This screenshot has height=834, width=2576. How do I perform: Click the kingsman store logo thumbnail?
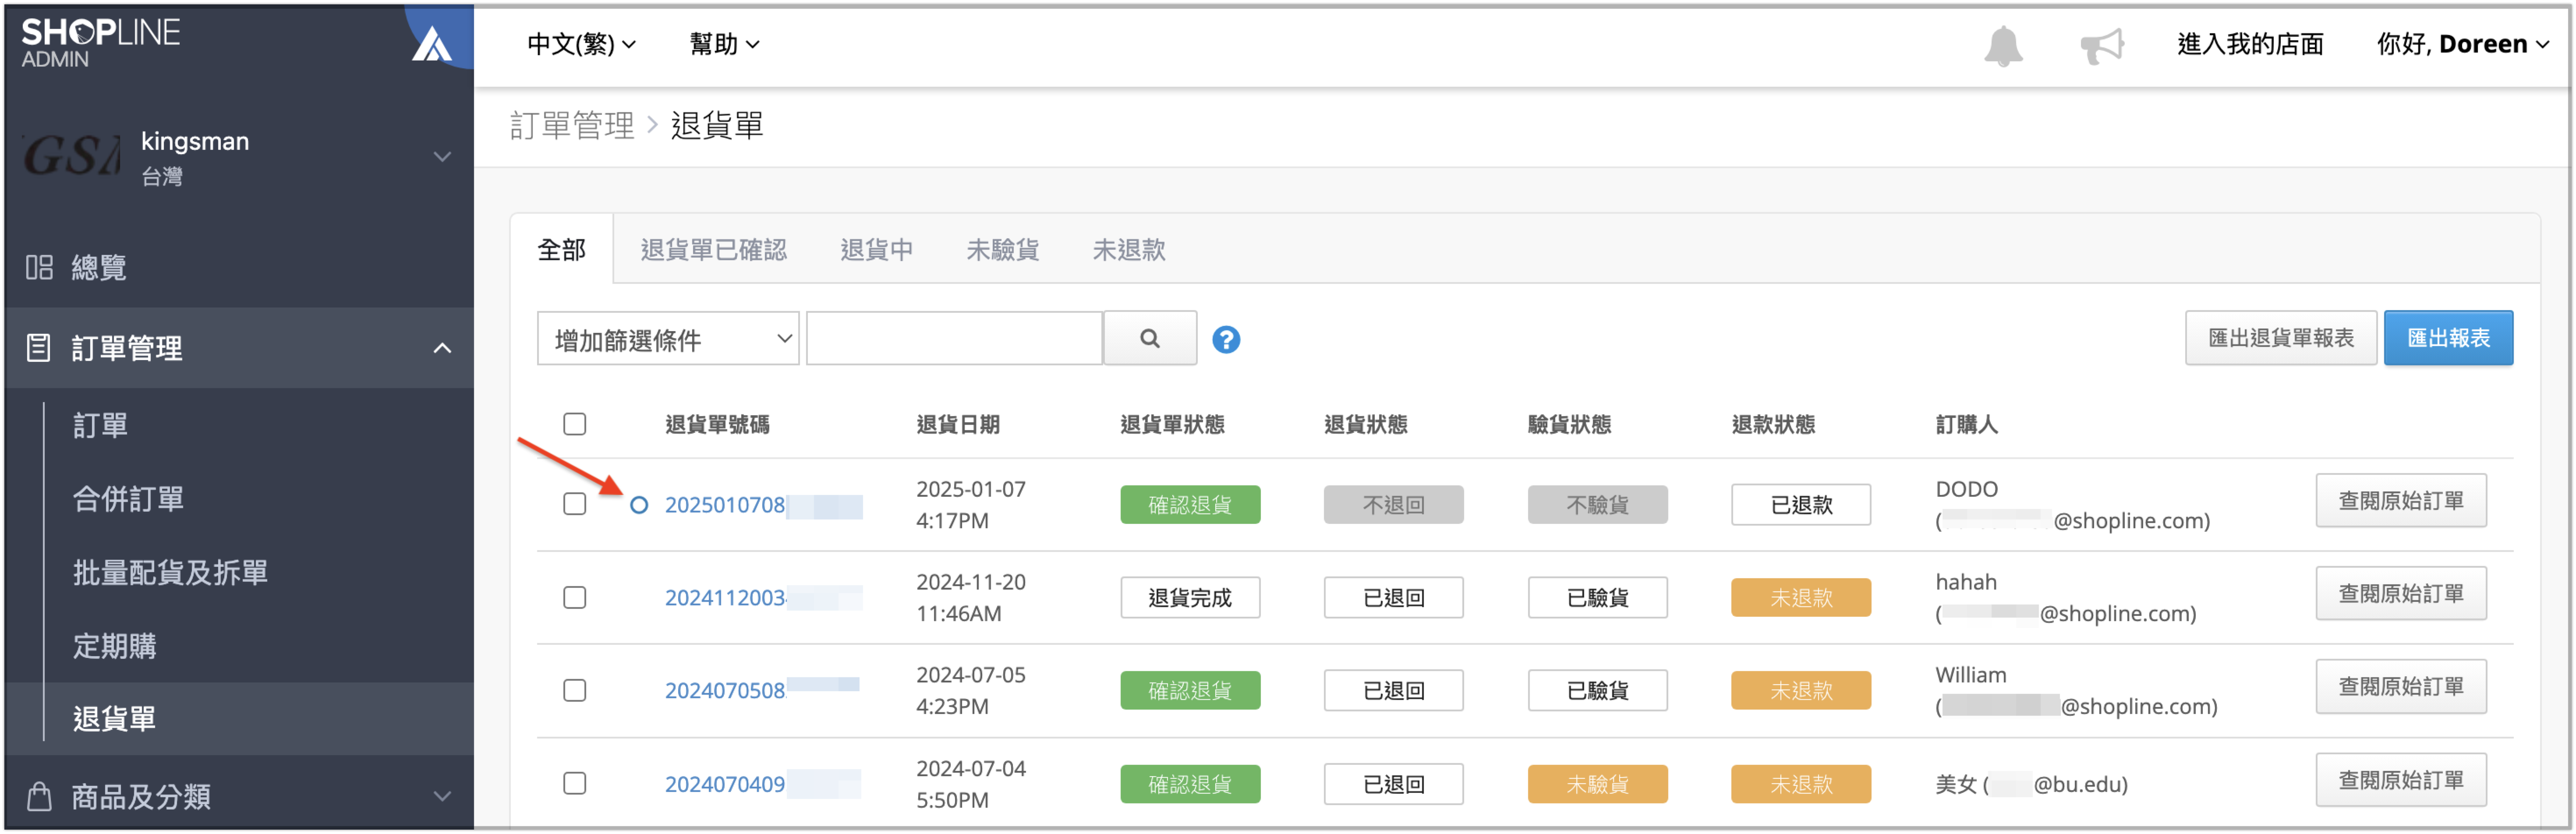(71, 157)
